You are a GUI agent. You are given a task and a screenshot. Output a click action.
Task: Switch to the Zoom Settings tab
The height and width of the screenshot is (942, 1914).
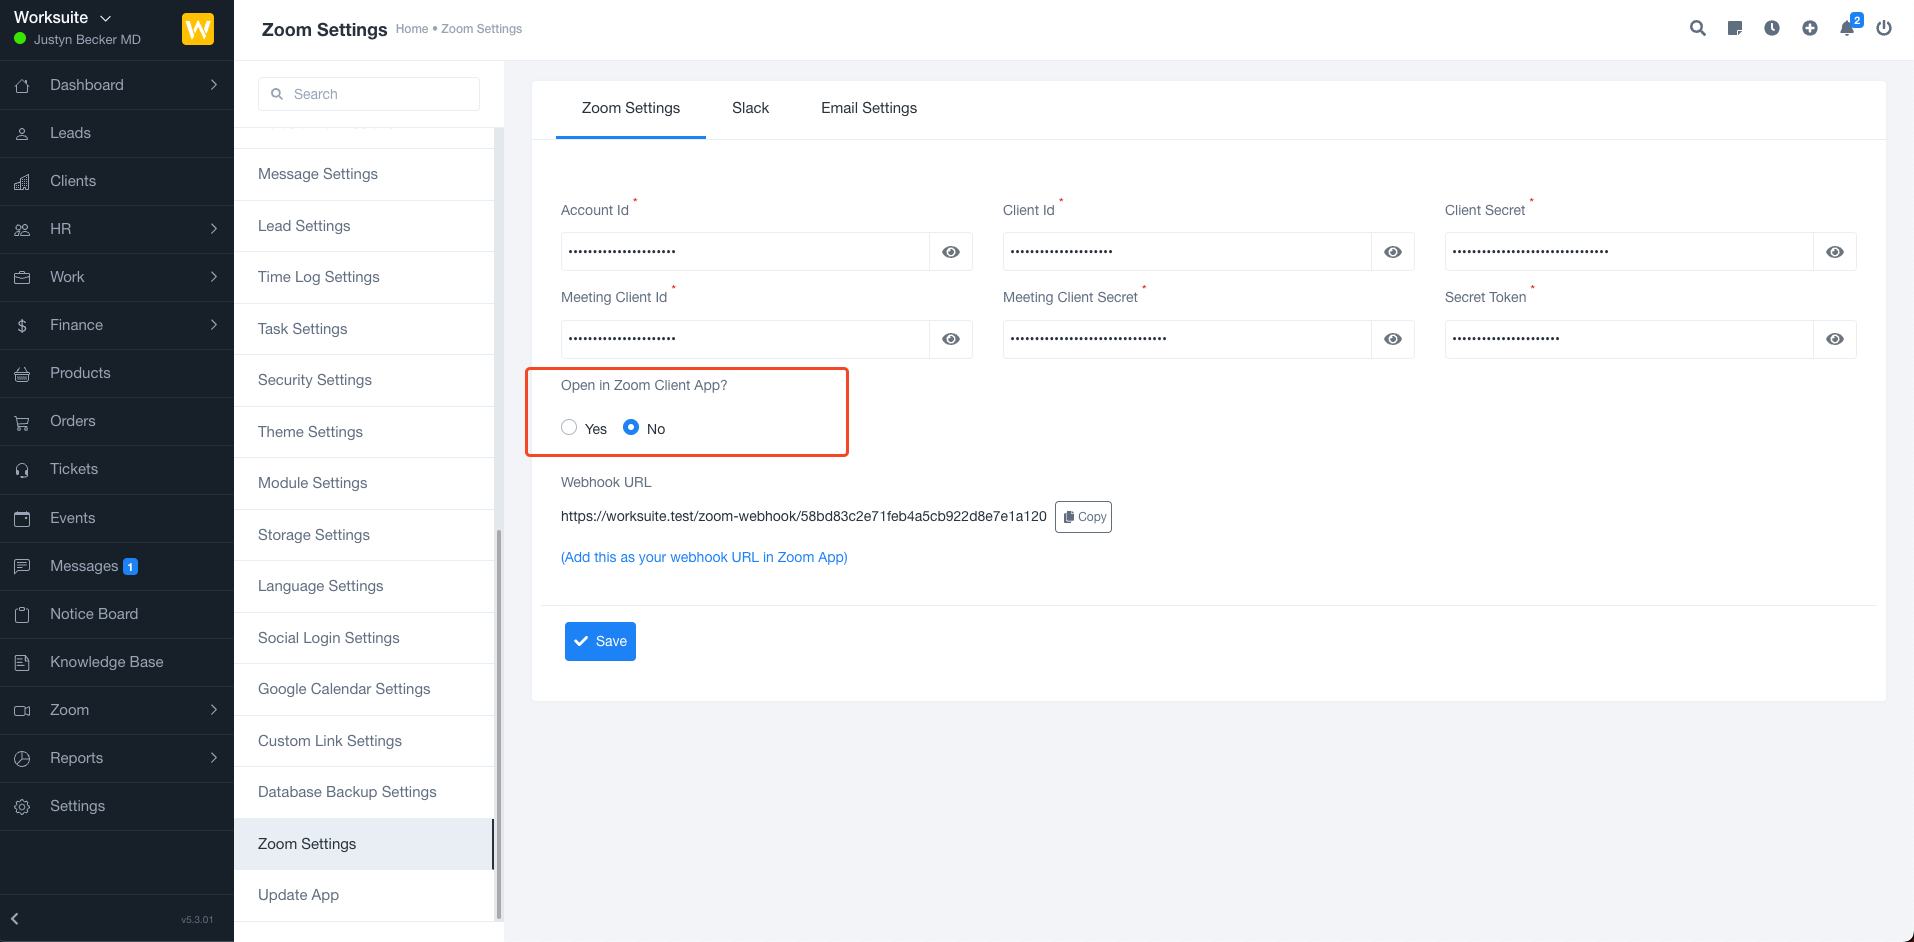coord(631,108)
